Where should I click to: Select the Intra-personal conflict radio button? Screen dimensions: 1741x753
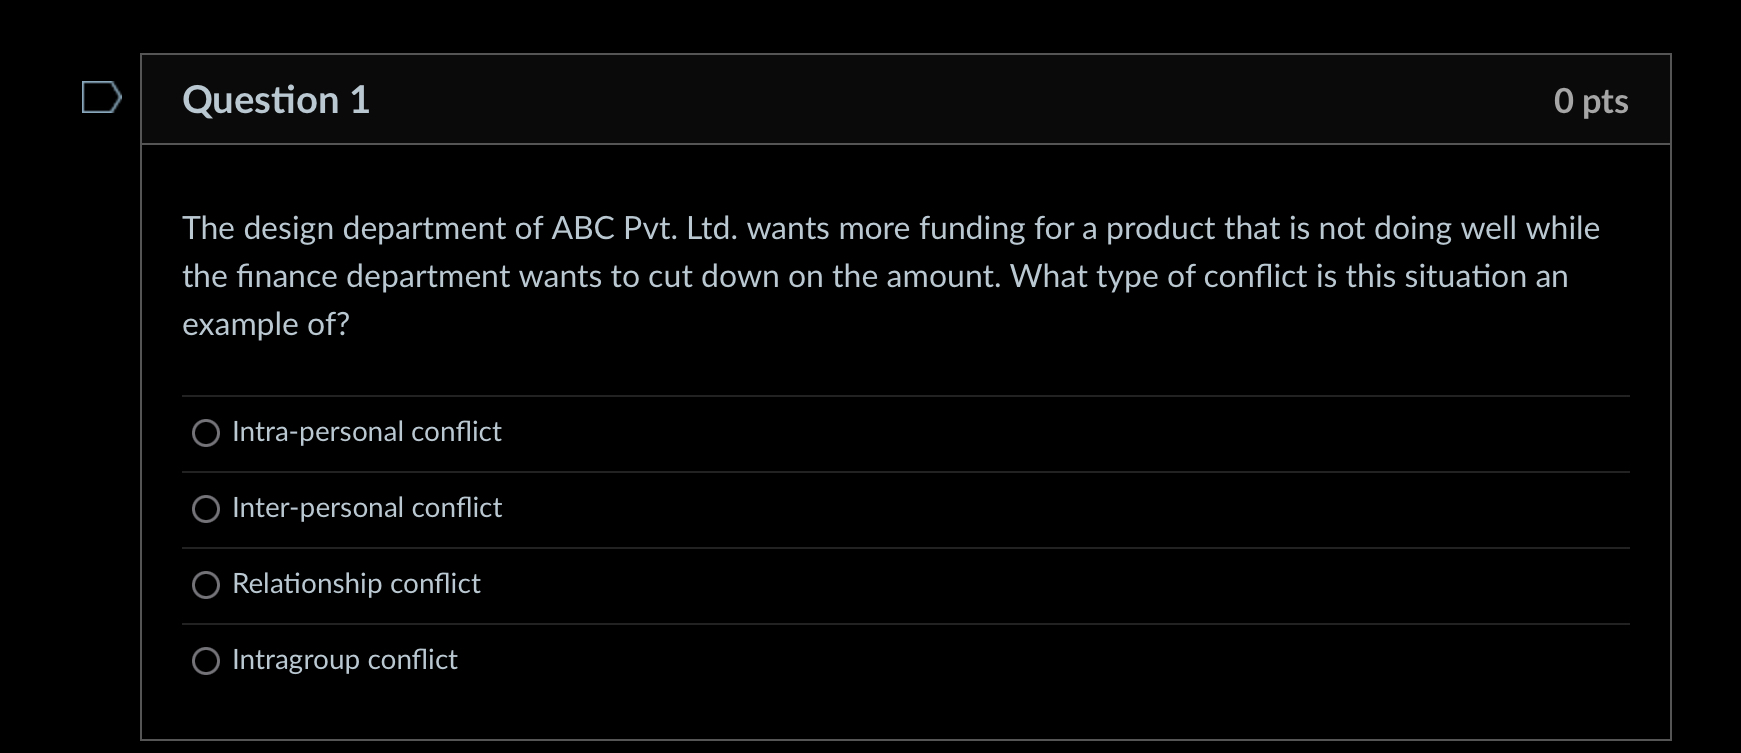(x=206, y=433)
